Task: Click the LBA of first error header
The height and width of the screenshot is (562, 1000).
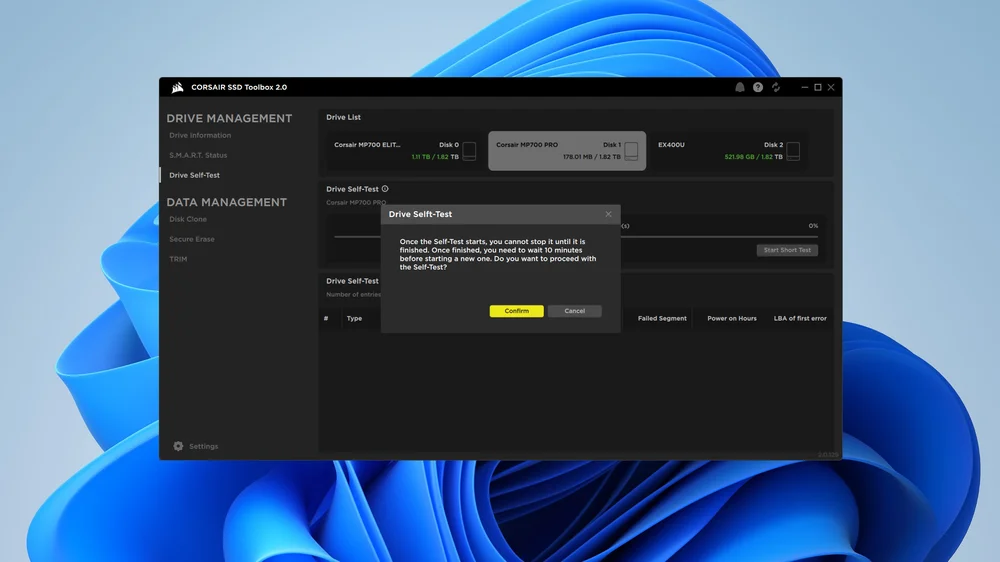Action: [x=800, y=318]
